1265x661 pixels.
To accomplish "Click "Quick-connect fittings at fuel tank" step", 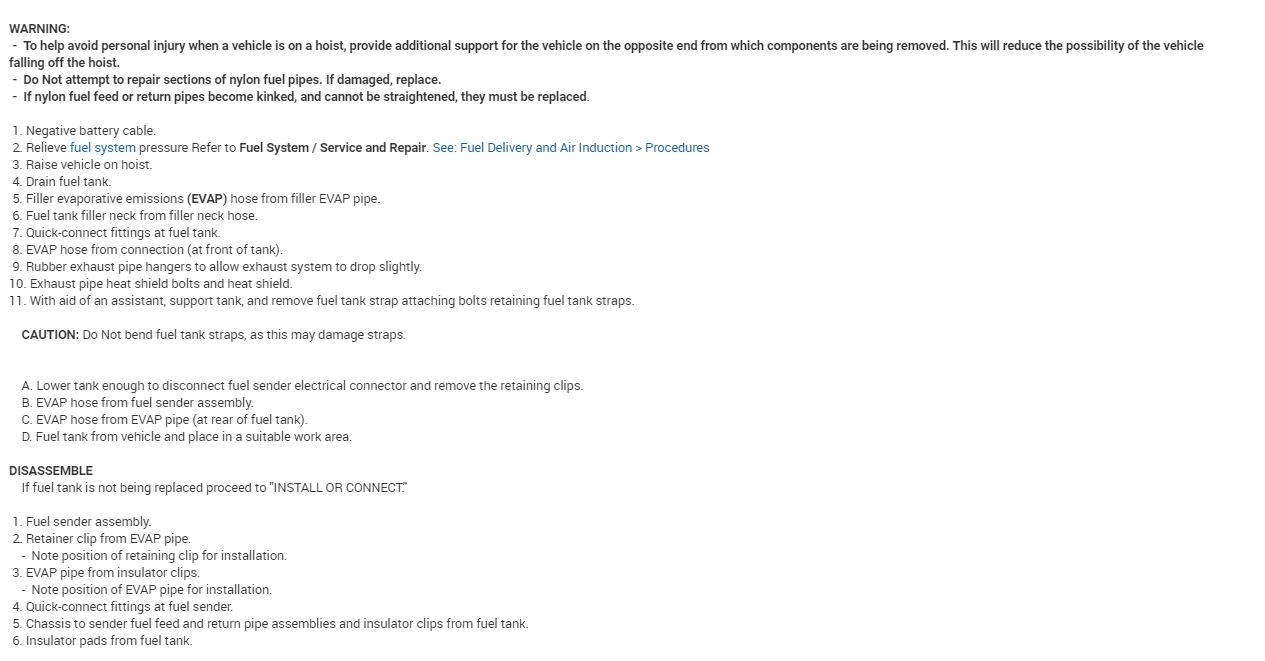I will pyautogui.click(x=122, y=233).
